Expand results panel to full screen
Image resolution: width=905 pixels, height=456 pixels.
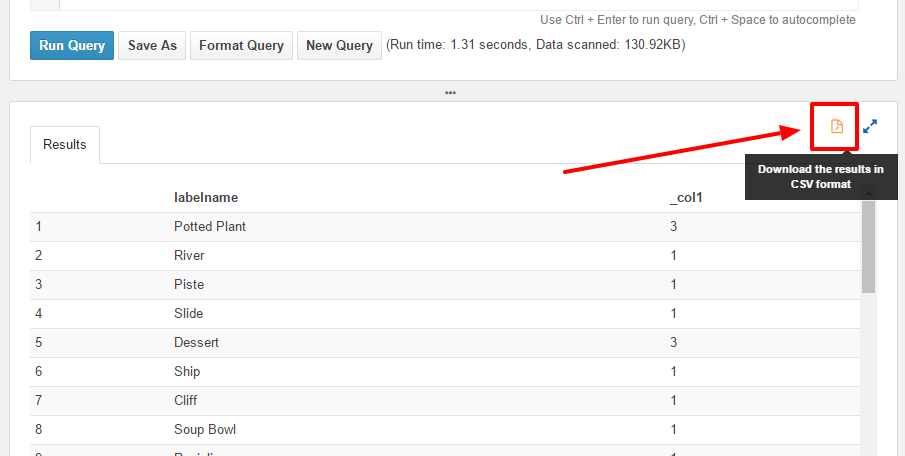pyautogui.click(x=870, y=126)
